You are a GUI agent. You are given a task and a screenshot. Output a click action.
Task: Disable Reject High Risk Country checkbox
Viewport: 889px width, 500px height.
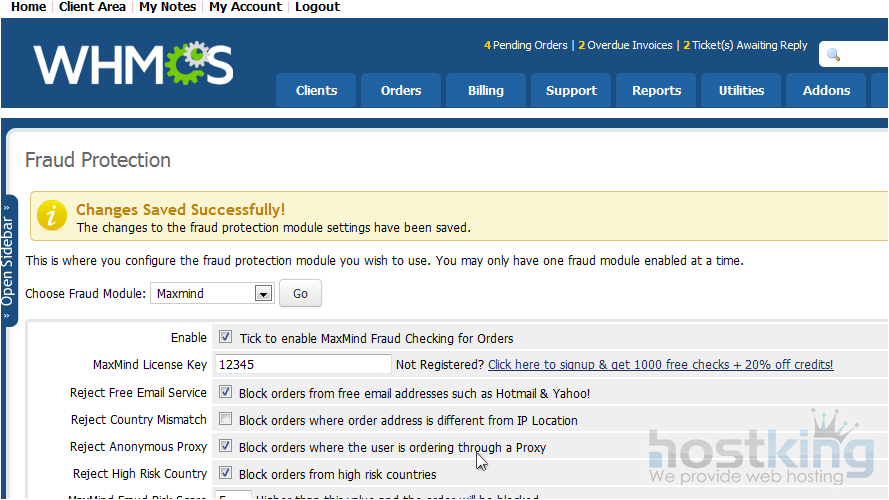[225, 474]
